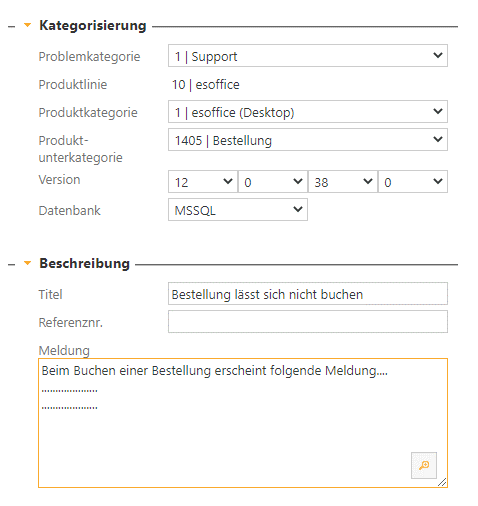Click into the empty Referenznr. field
The image size is (478, 506).
(308, 322)
